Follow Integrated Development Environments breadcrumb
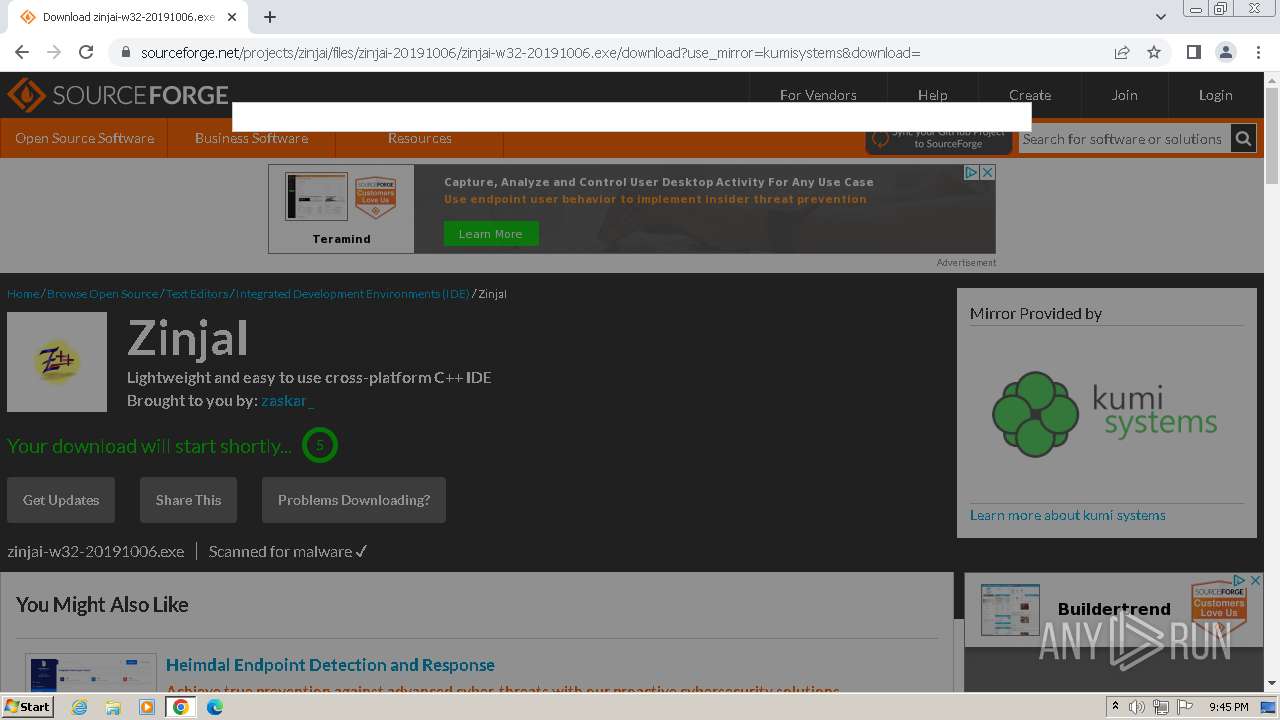The width and height of the screenshot is (1280, 720). [x=352, y=294]
